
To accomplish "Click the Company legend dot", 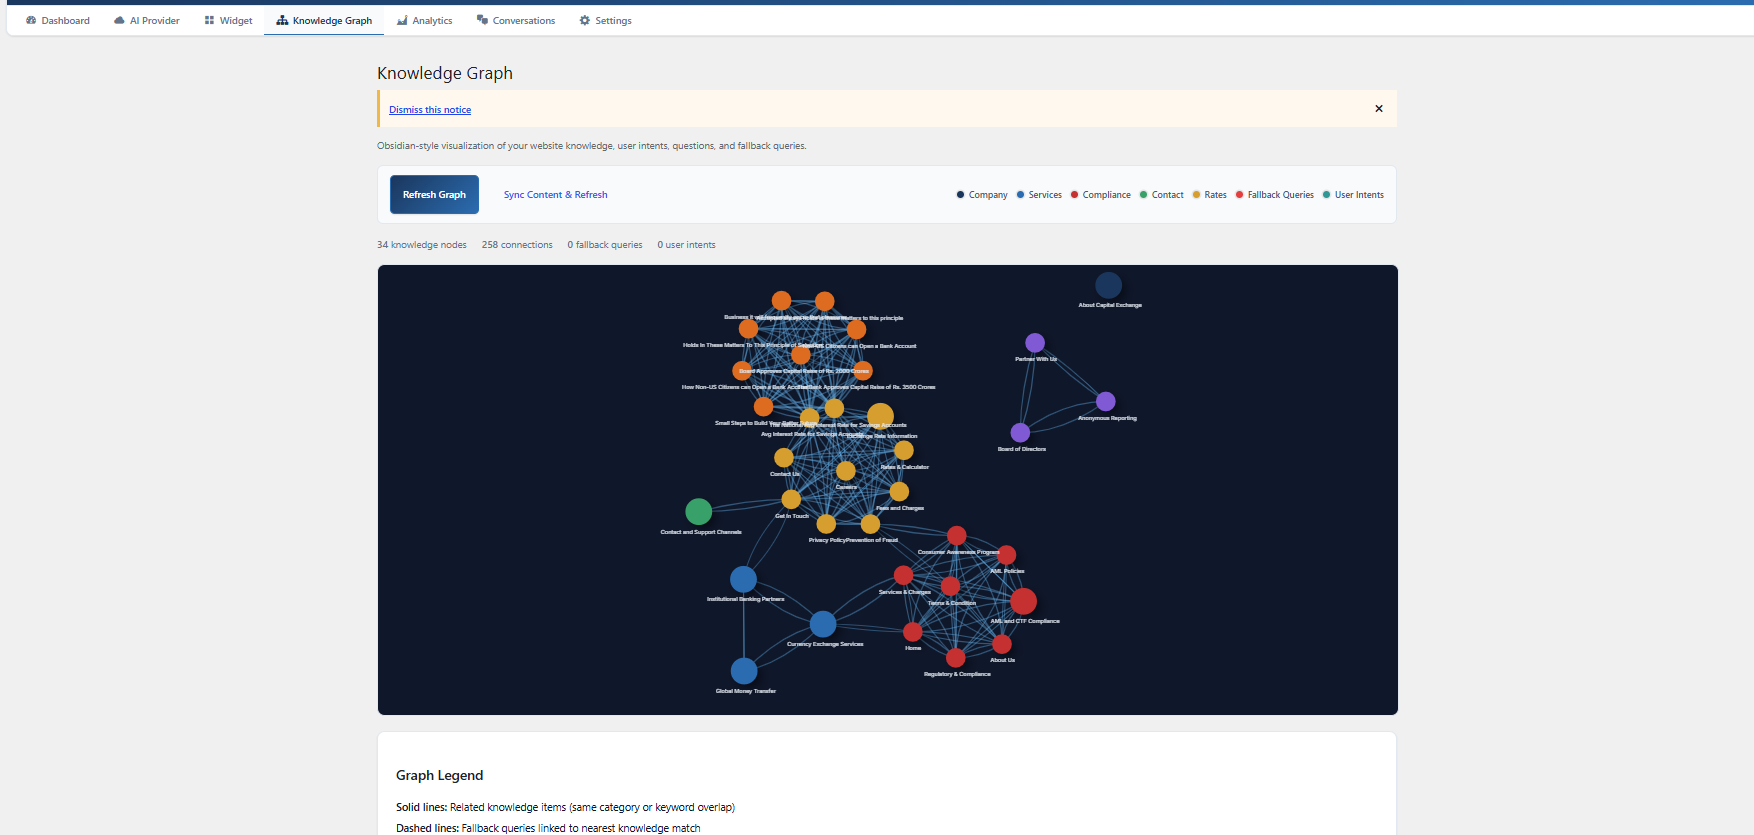I will [960, 195].
